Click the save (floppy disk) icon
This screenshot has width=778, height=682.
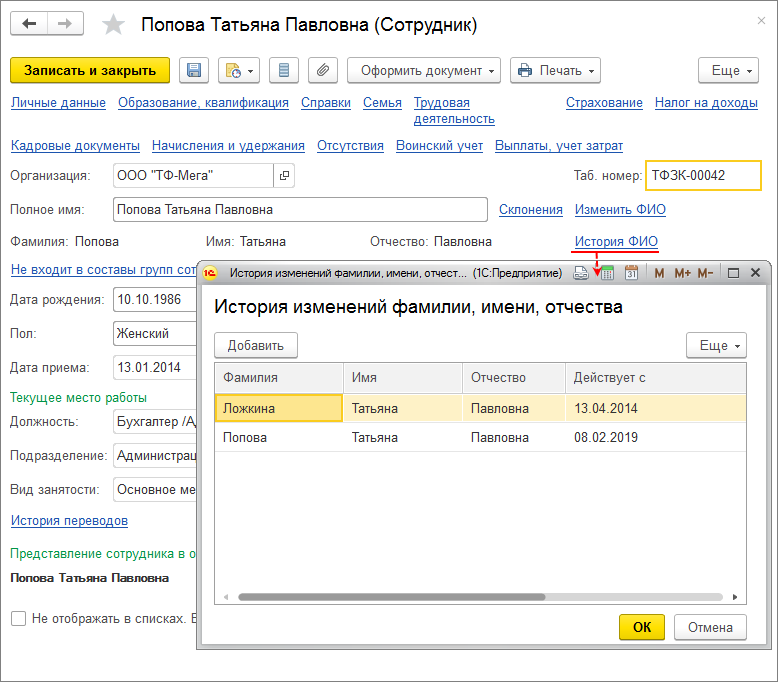point(194,70)
